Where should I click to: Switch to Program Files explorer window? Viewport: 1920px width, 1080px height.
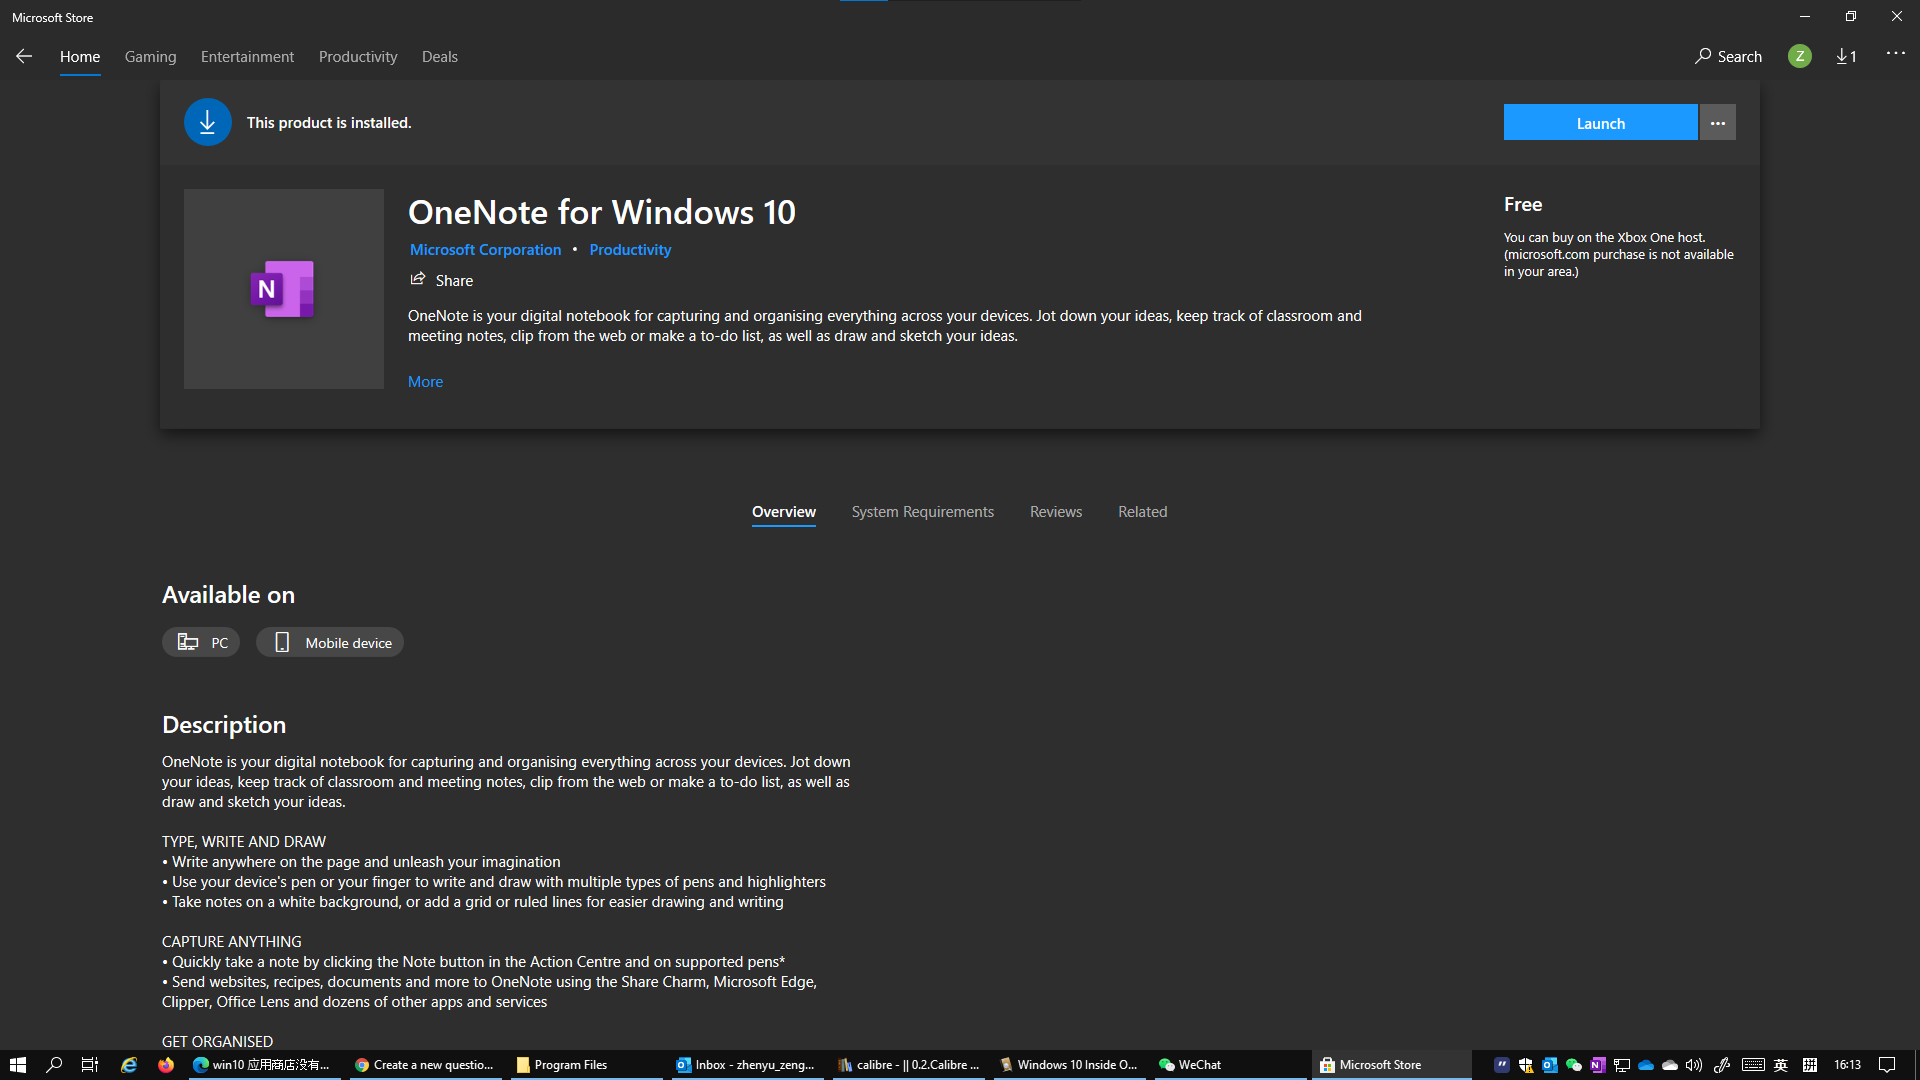click(x=585, y=1065)
